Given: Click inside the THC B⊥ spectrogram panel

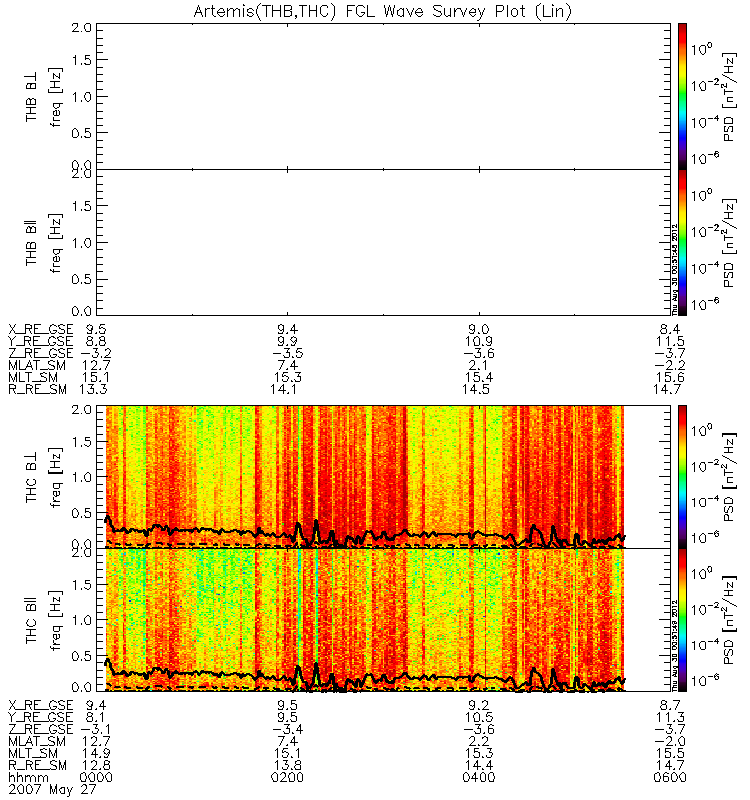Looking at the screenshot, I should point(383,477).
